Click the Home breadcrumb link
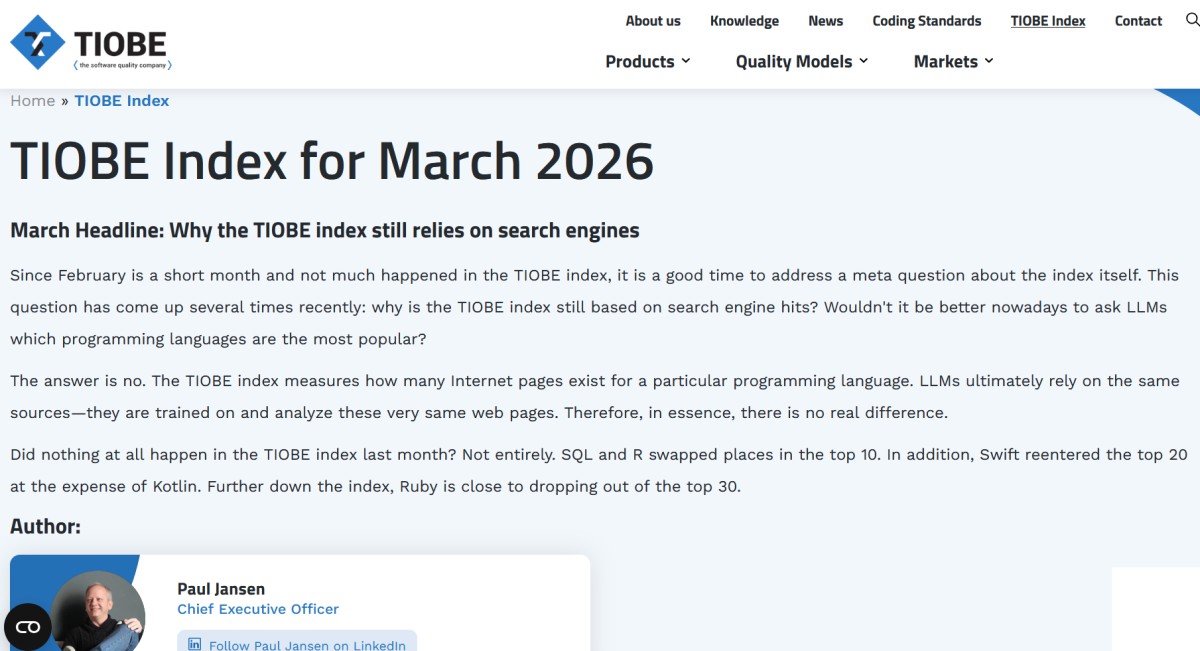Screen dimensions: 1200x651 click(x=33, y=100)
